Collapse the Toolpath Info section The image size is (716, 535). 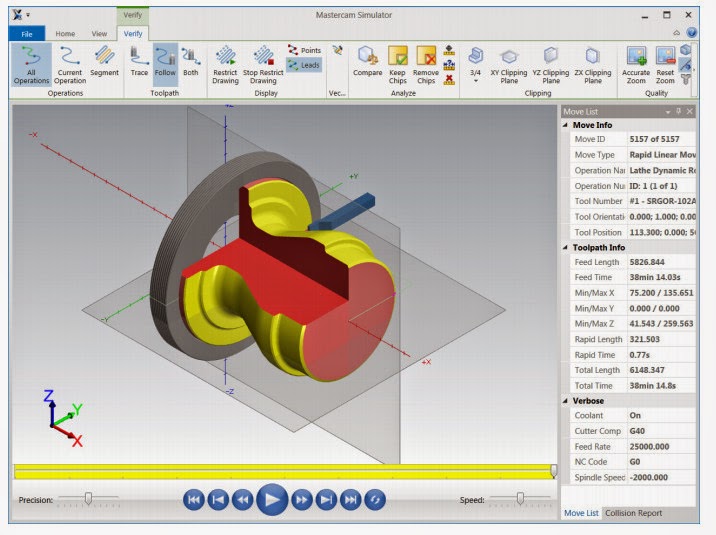pyautogui.click(x=565, y=247)
